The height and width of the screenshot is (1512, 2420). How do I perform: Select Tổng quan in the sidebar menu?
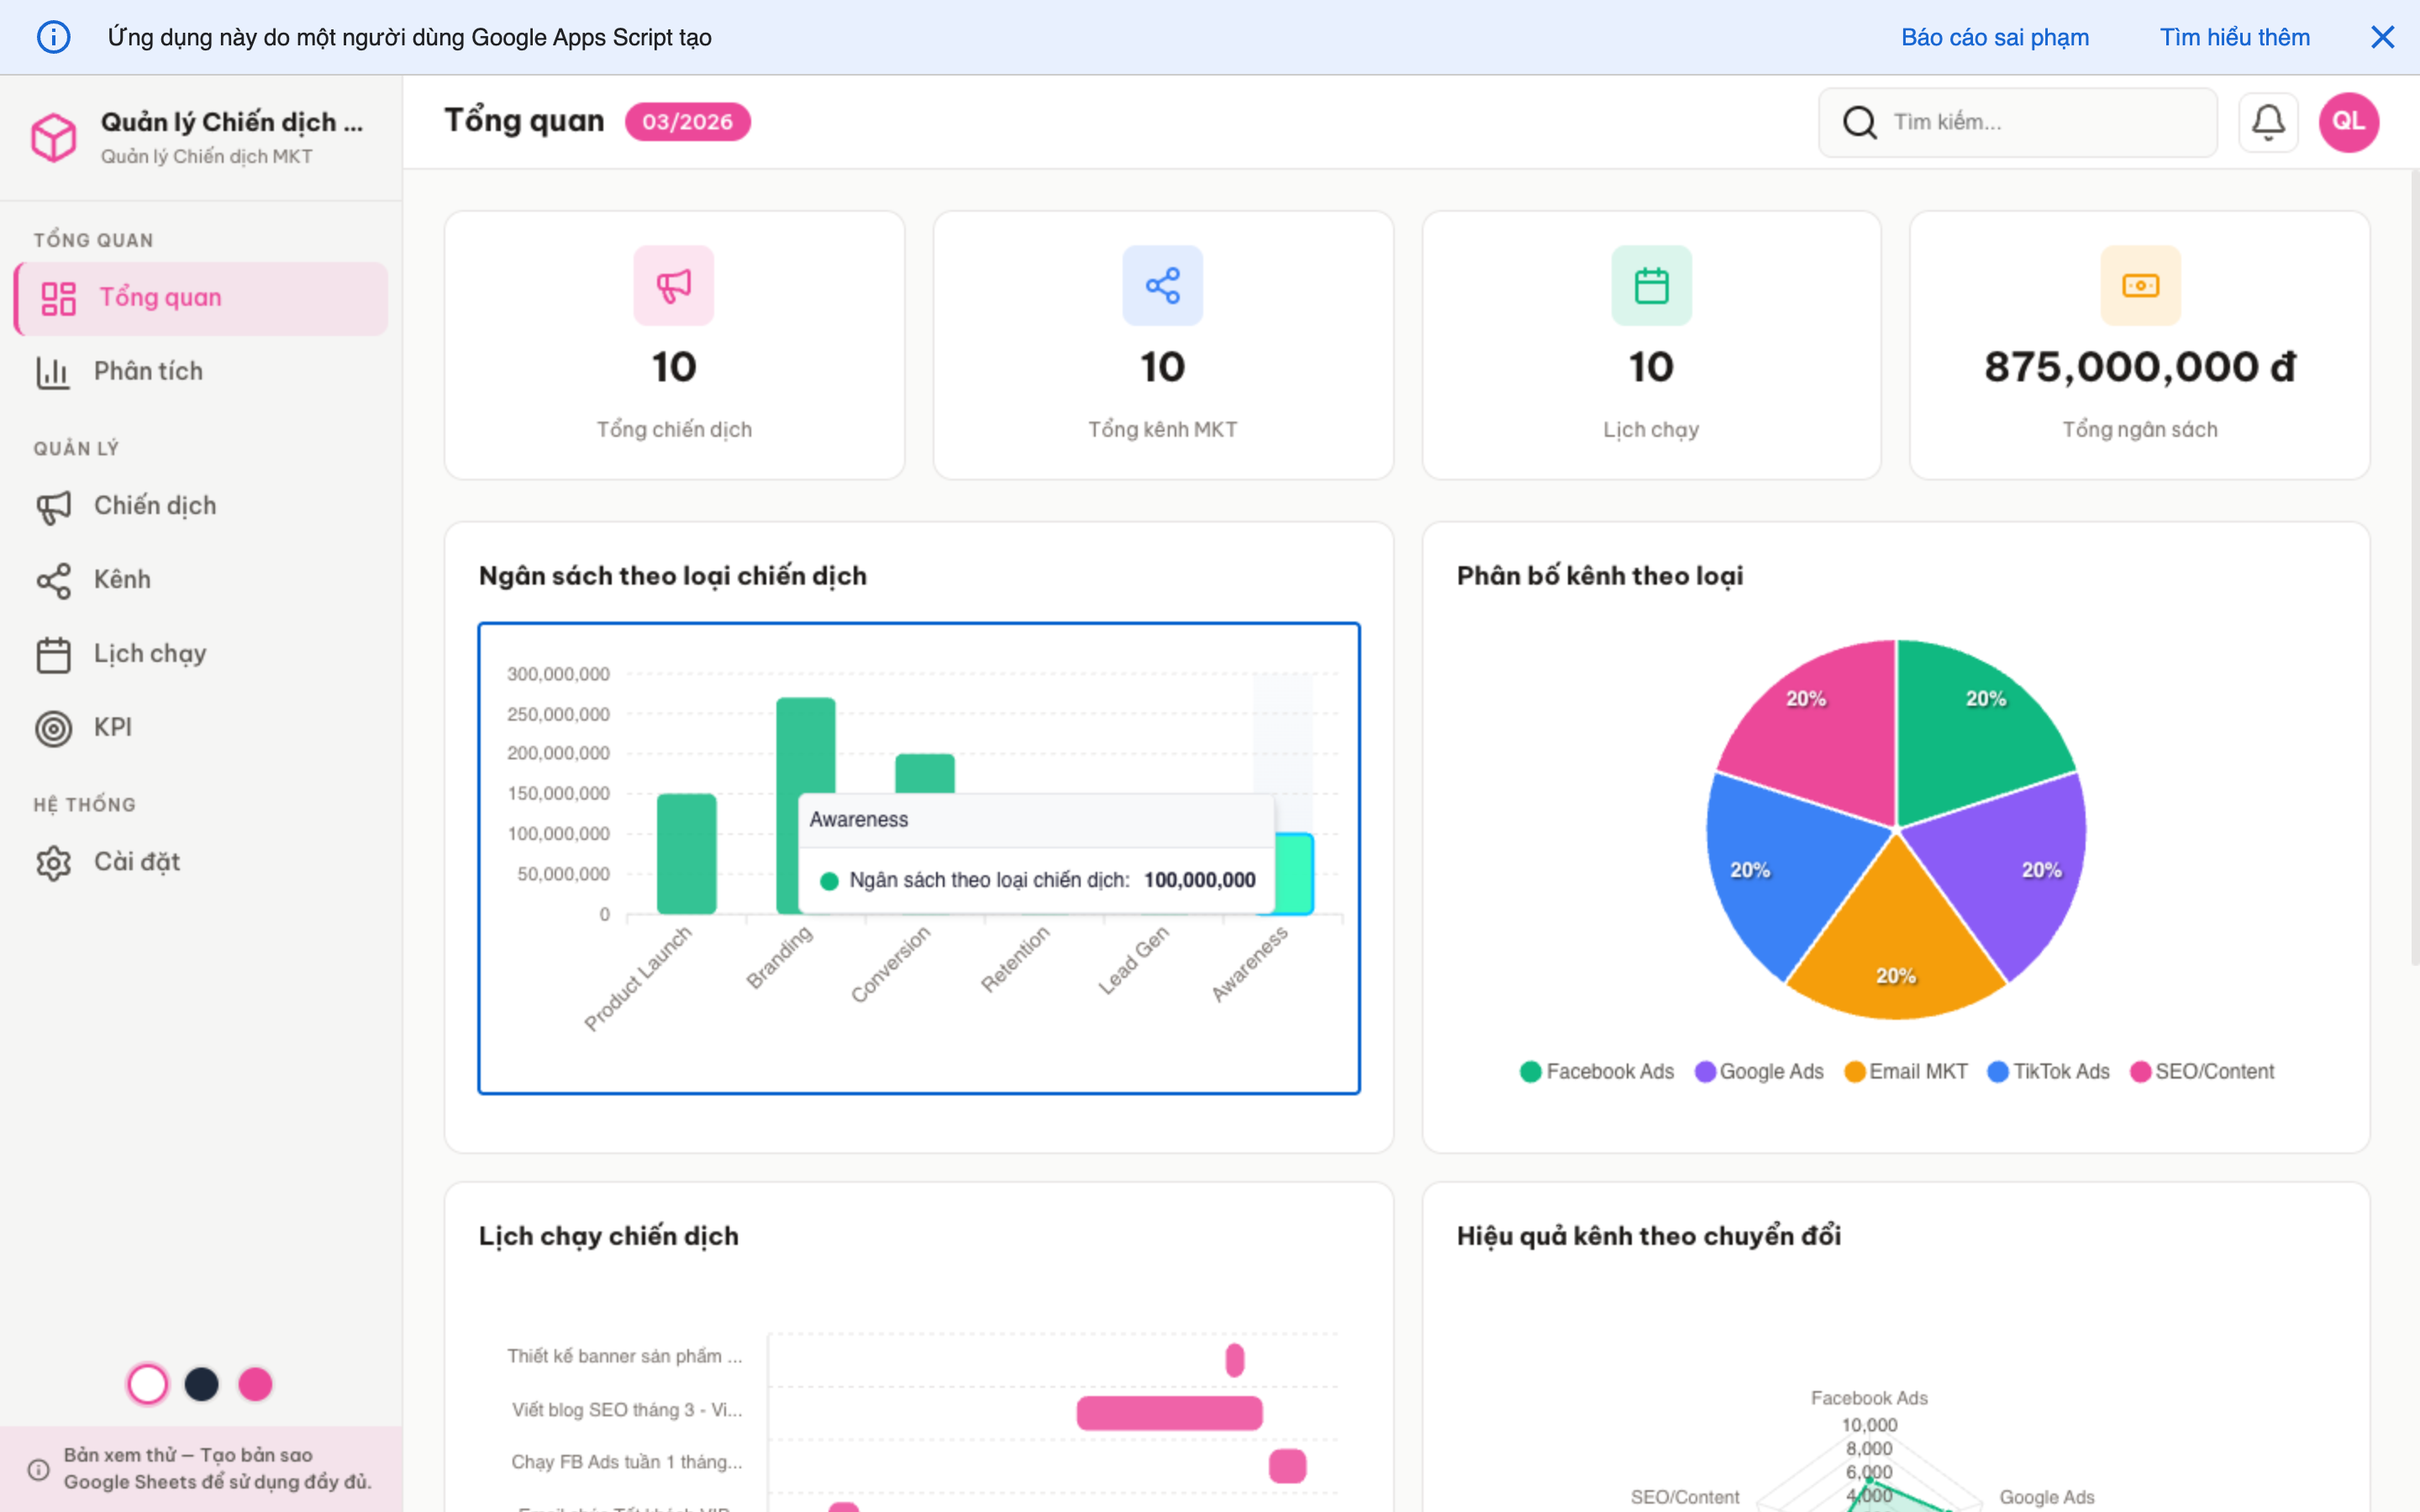click(x=160, y=297)
